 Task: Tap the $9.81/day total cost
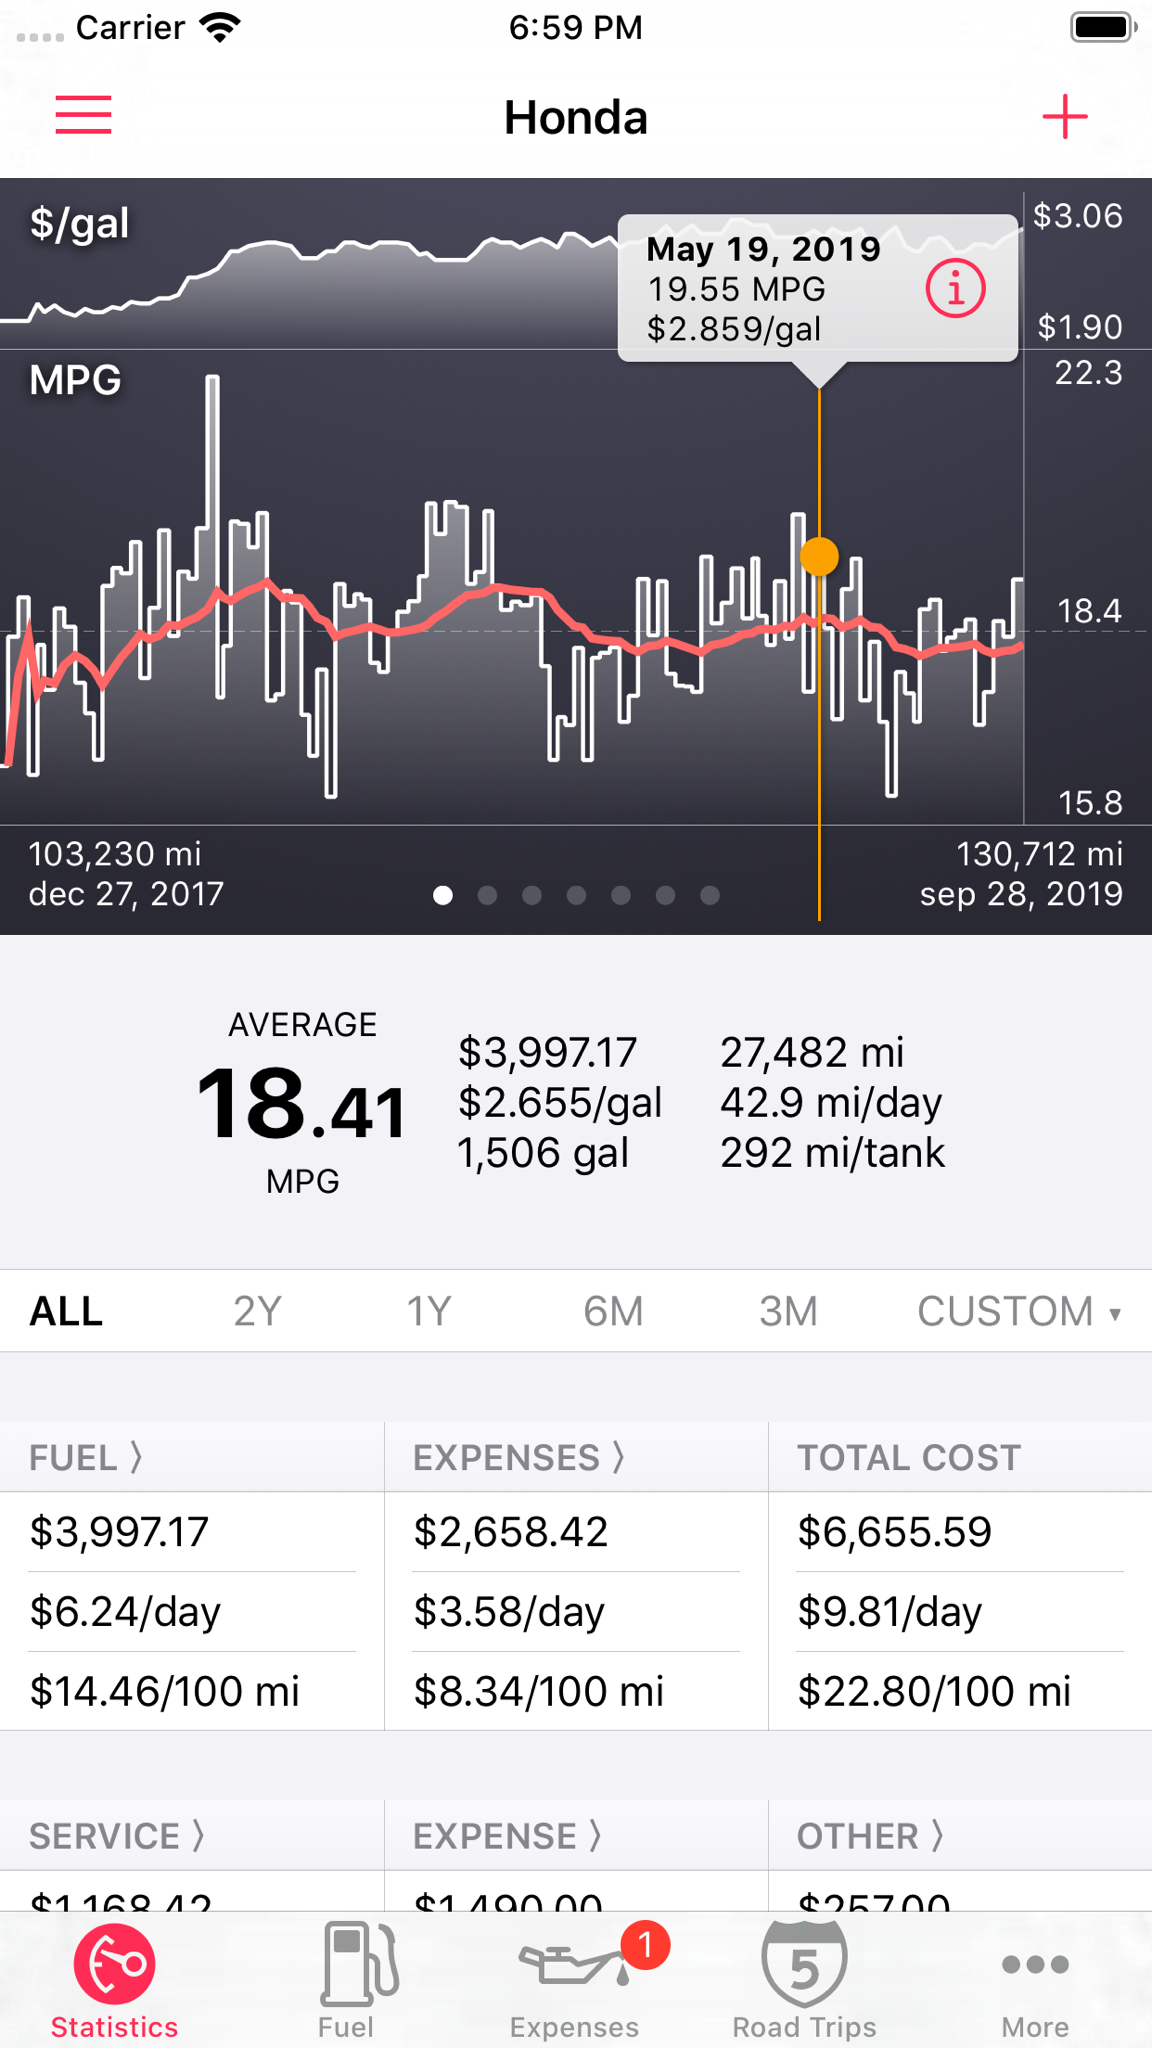[889, 1612]
